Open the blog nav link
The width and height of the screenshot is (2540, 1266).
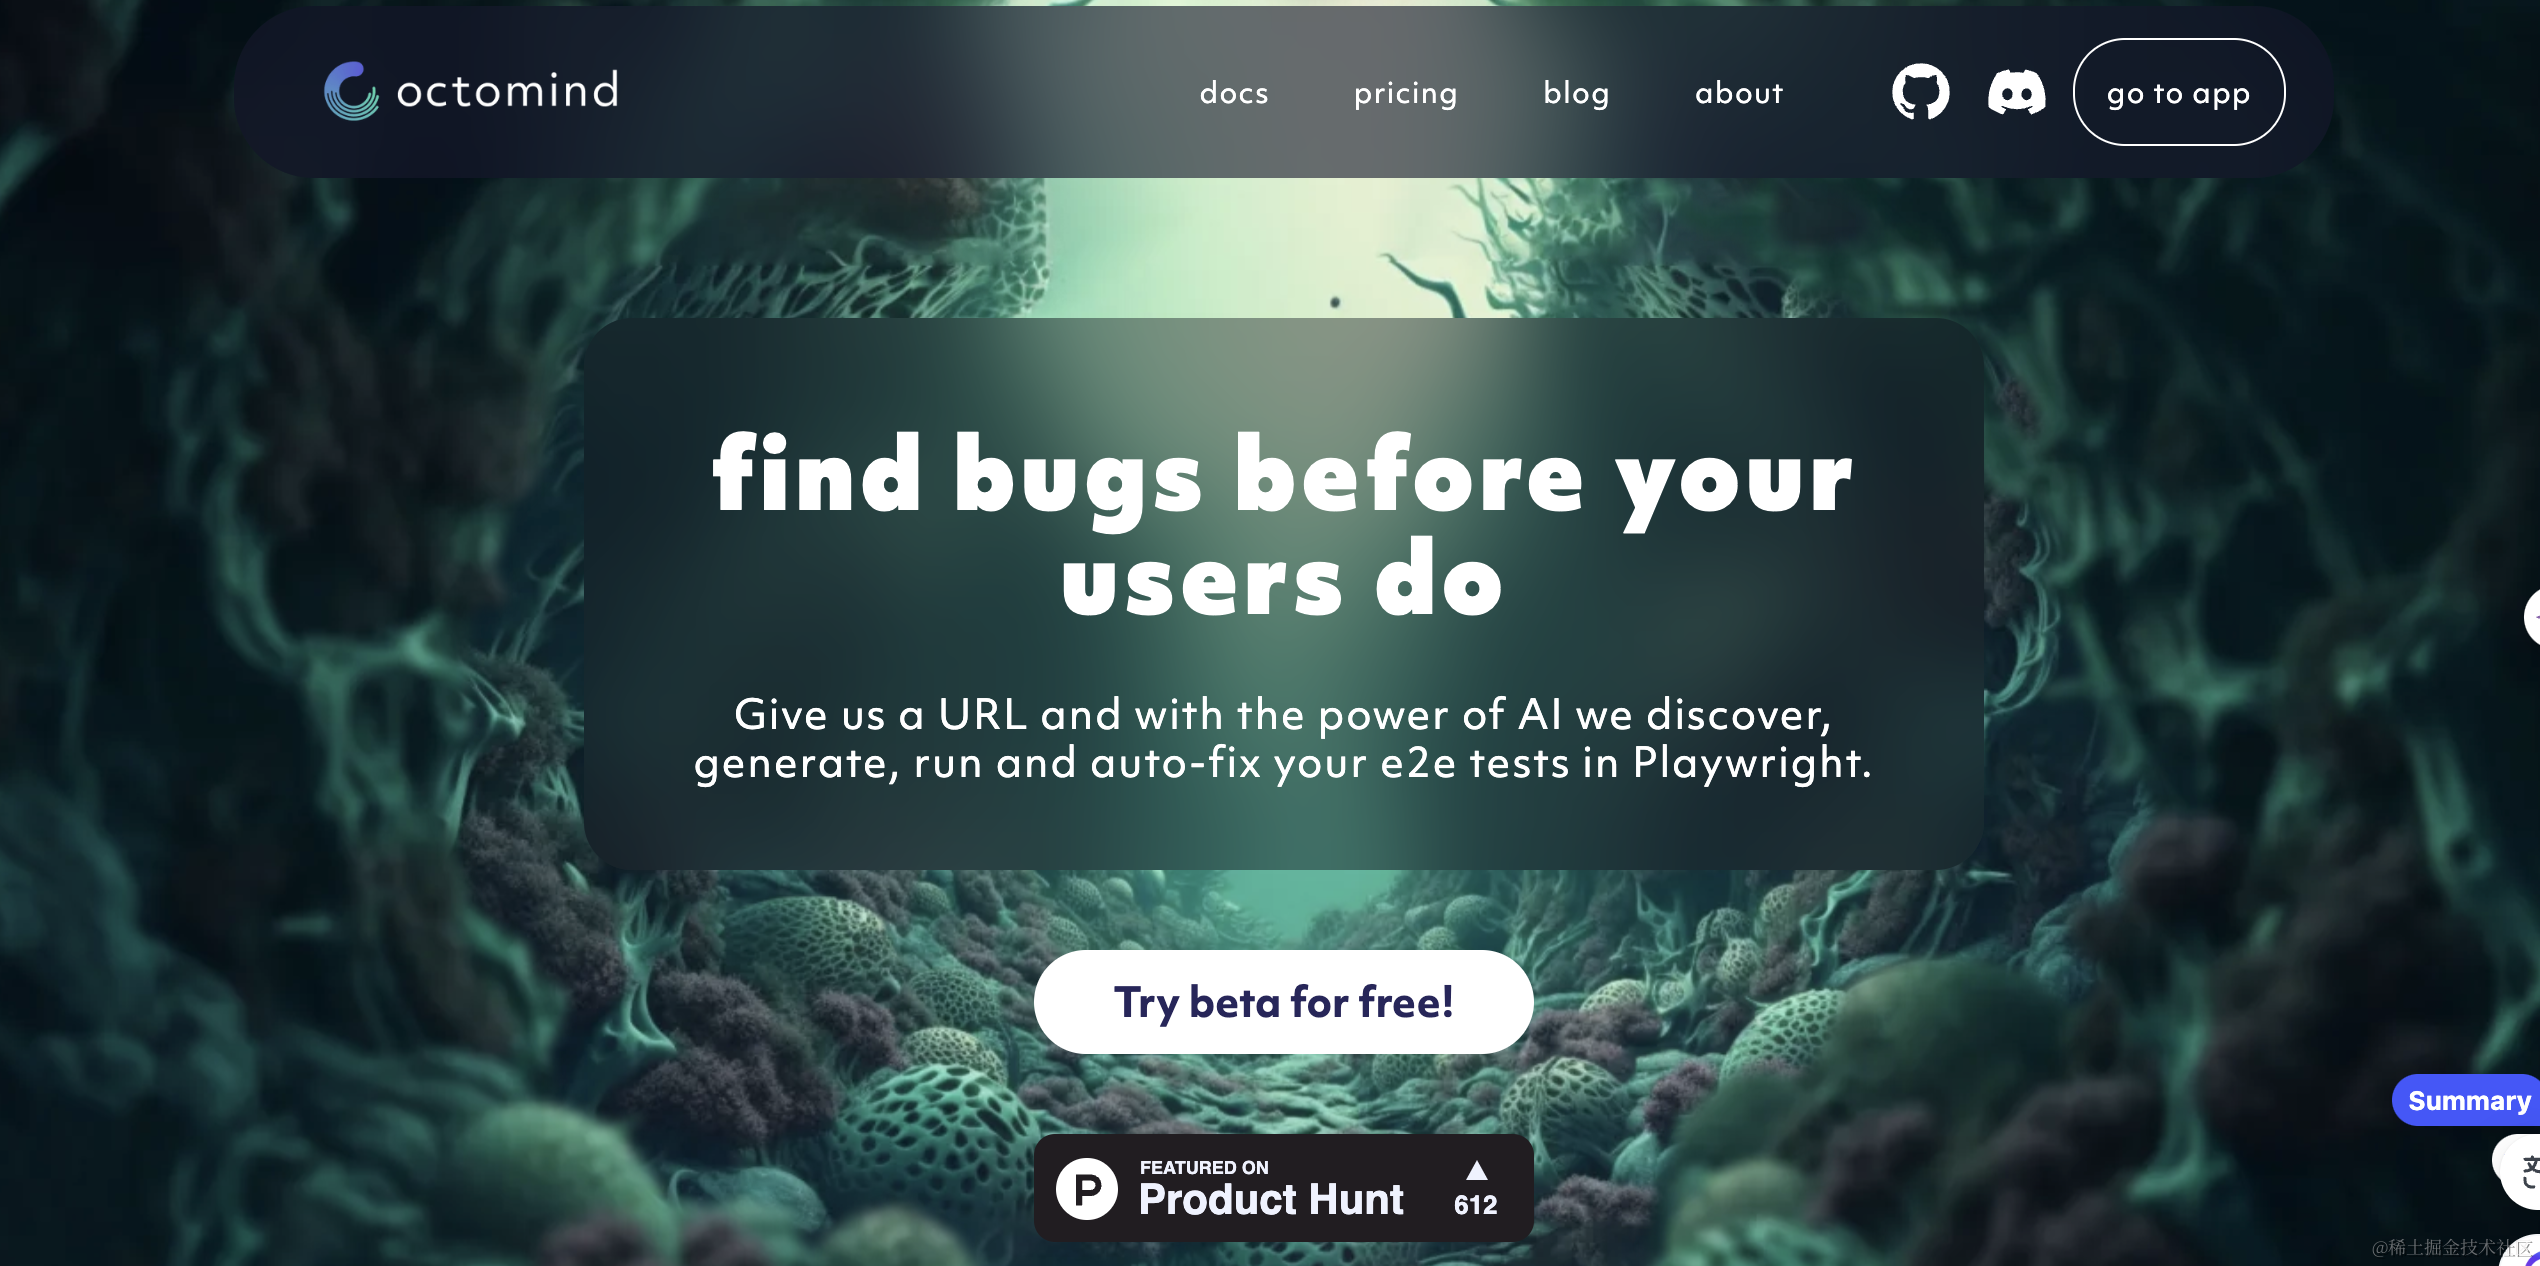[1576, 93]
